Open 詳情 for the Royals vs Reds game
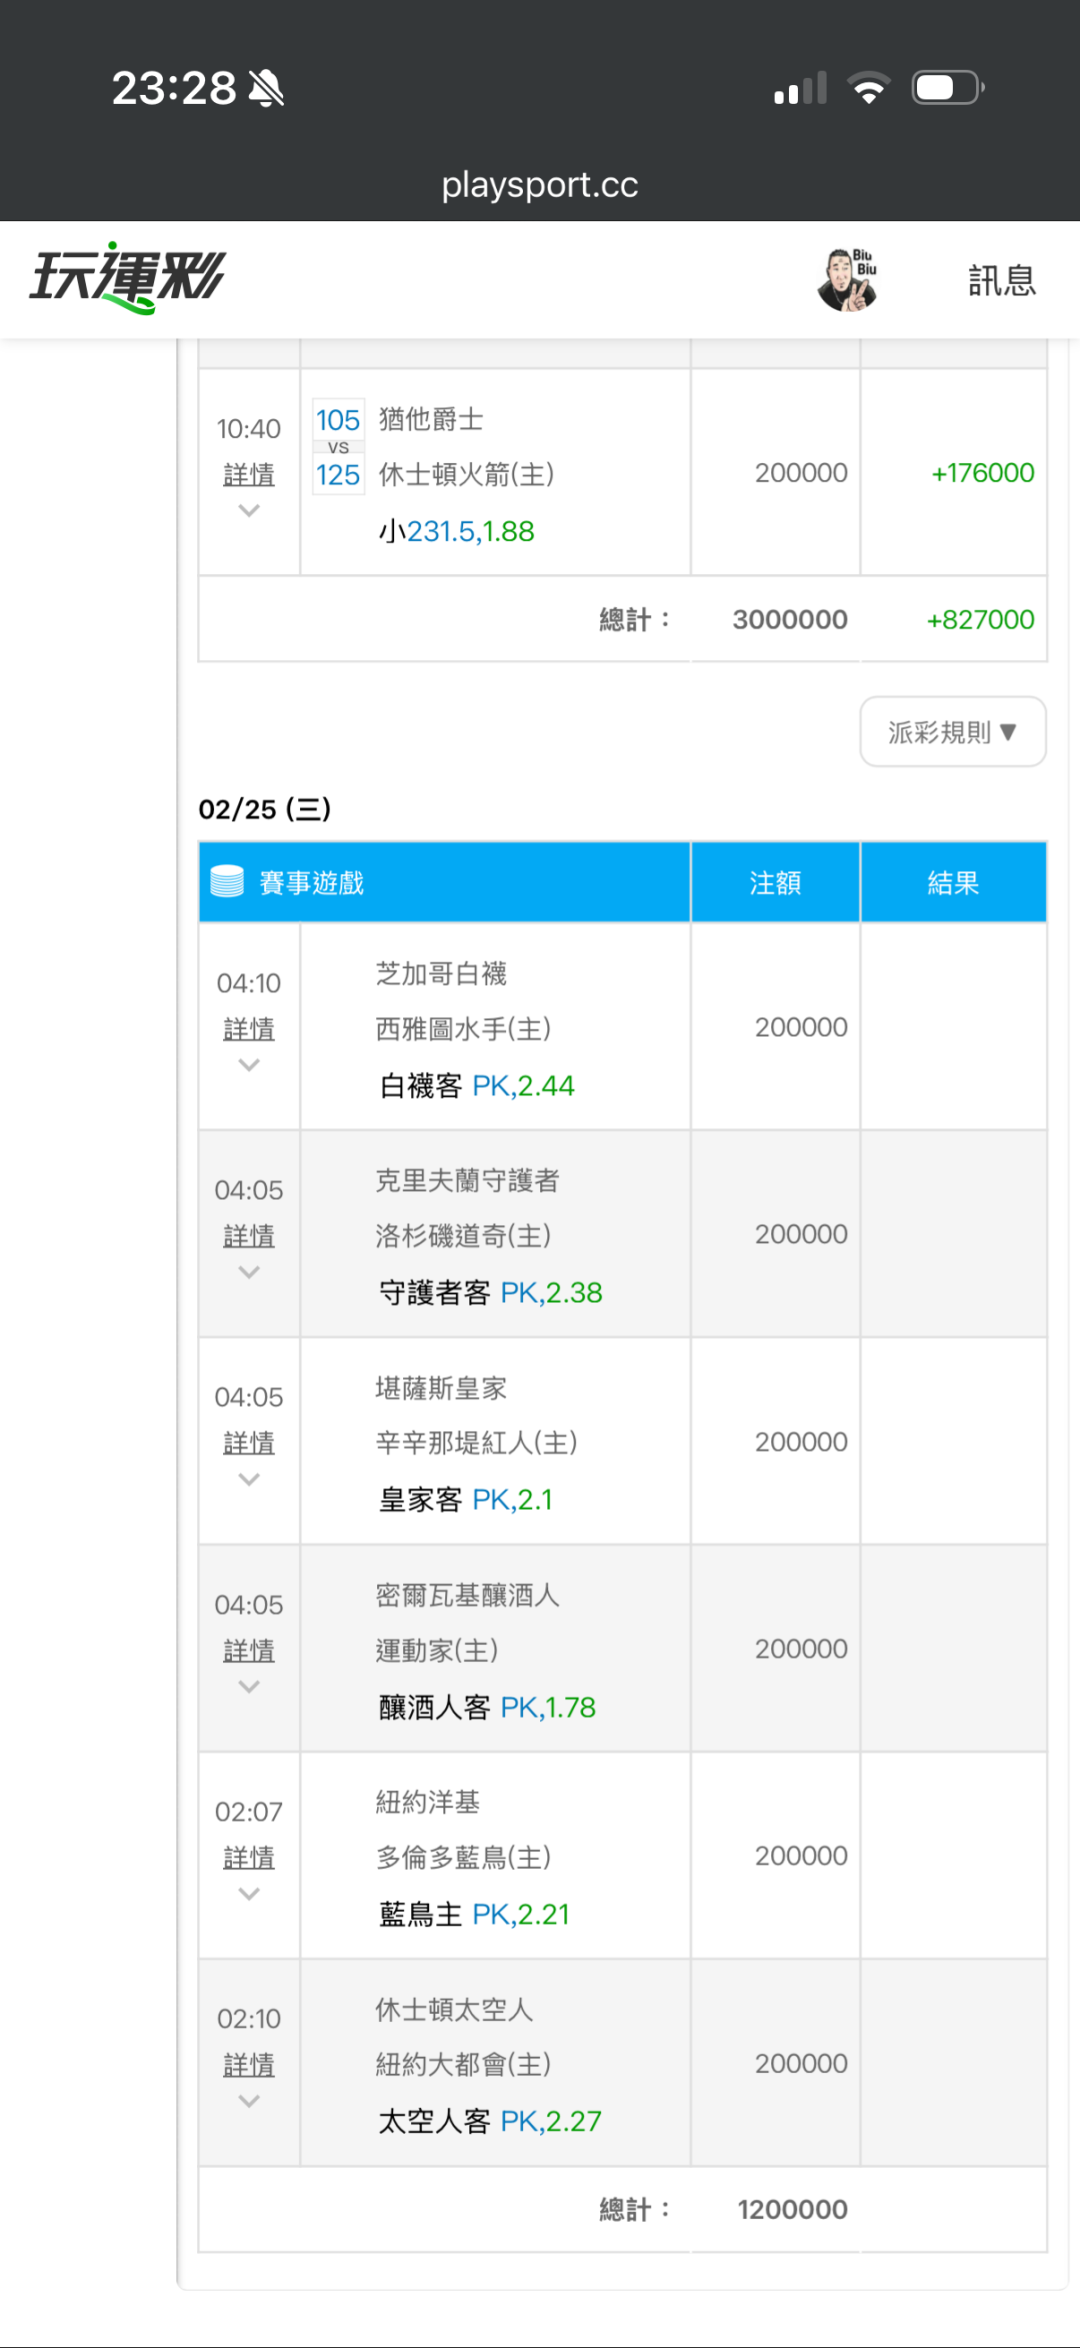Image resolution: width=1080 pixels, height=2348 pixels. point(249,1443)
